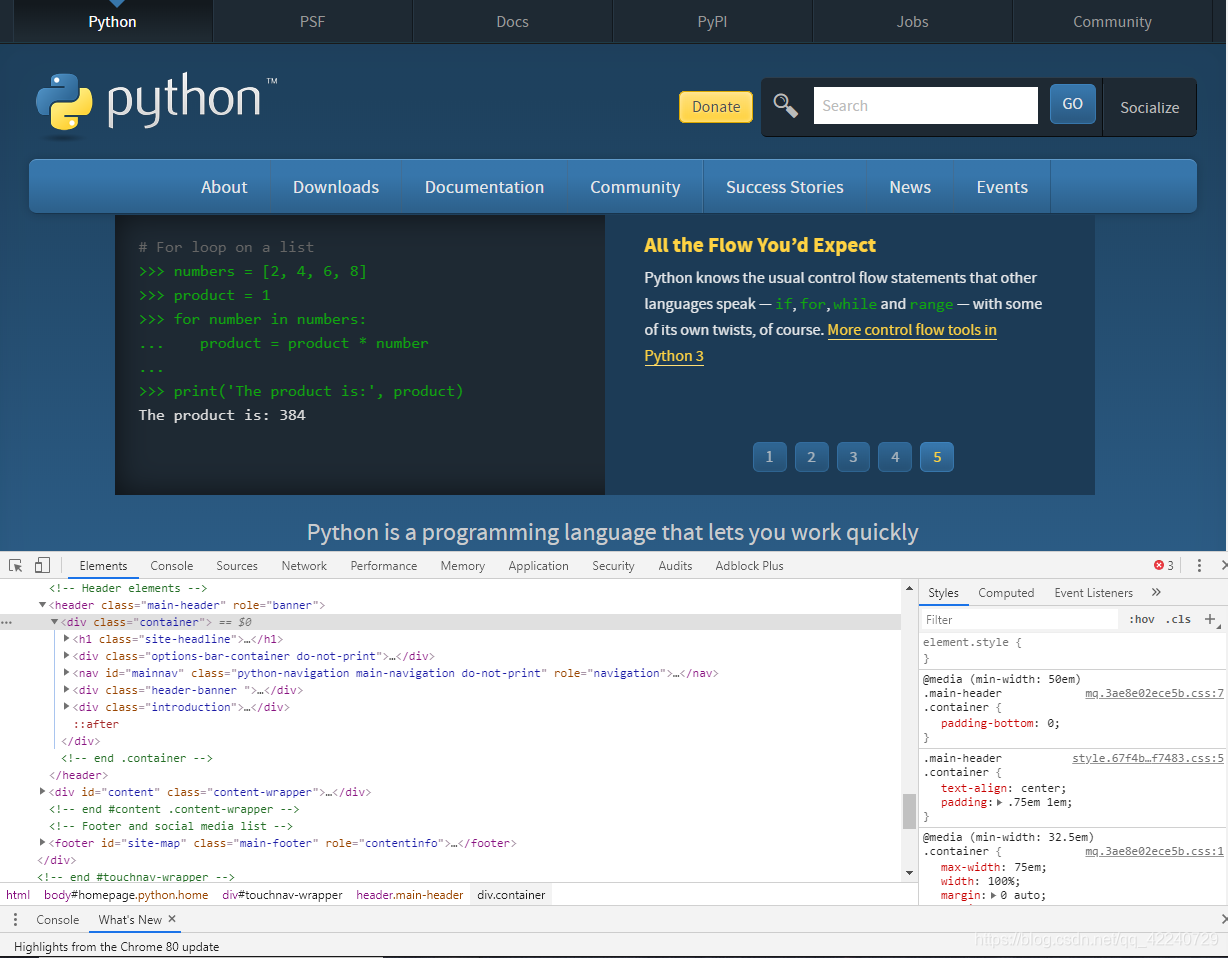Open Documentation in main navigation
The image size is (1228, 958).
tap(484, 187)
